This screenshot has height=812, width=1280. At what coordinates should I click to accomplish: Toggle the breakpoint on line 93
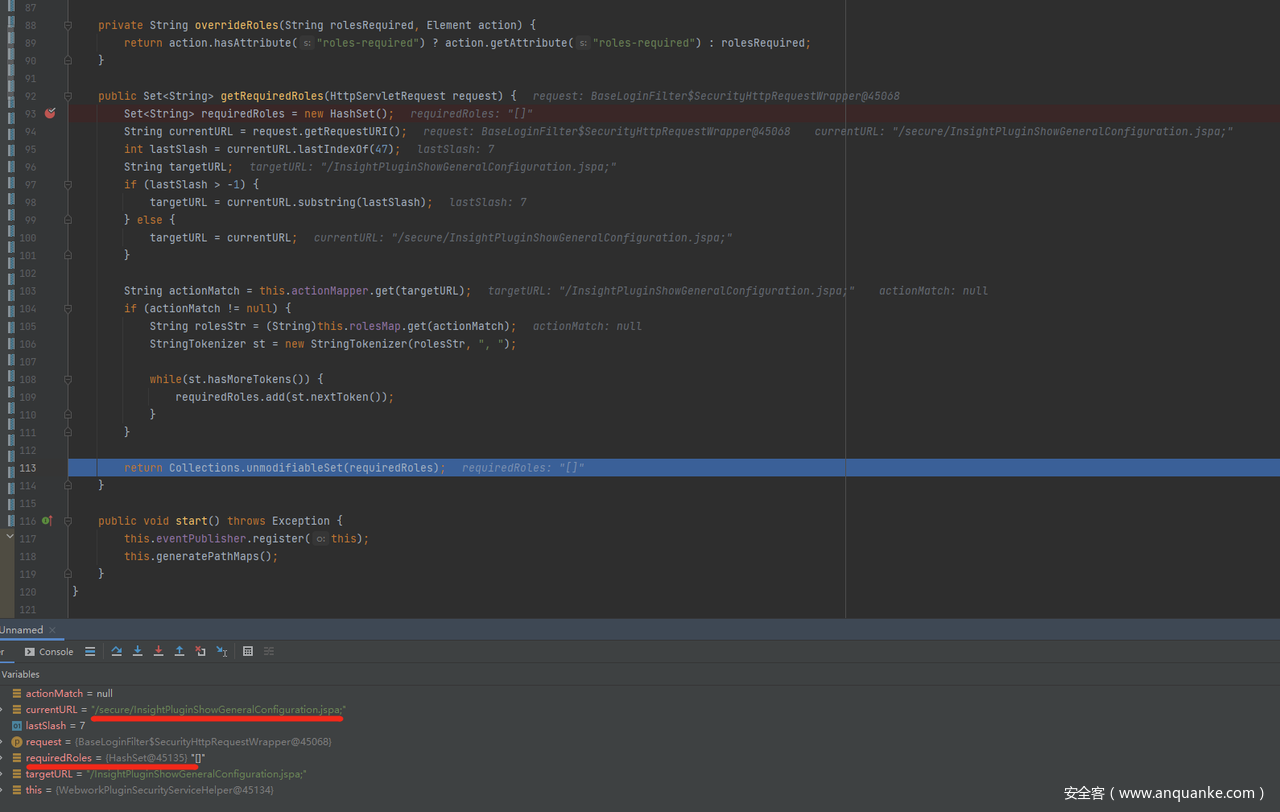[50, 114]
